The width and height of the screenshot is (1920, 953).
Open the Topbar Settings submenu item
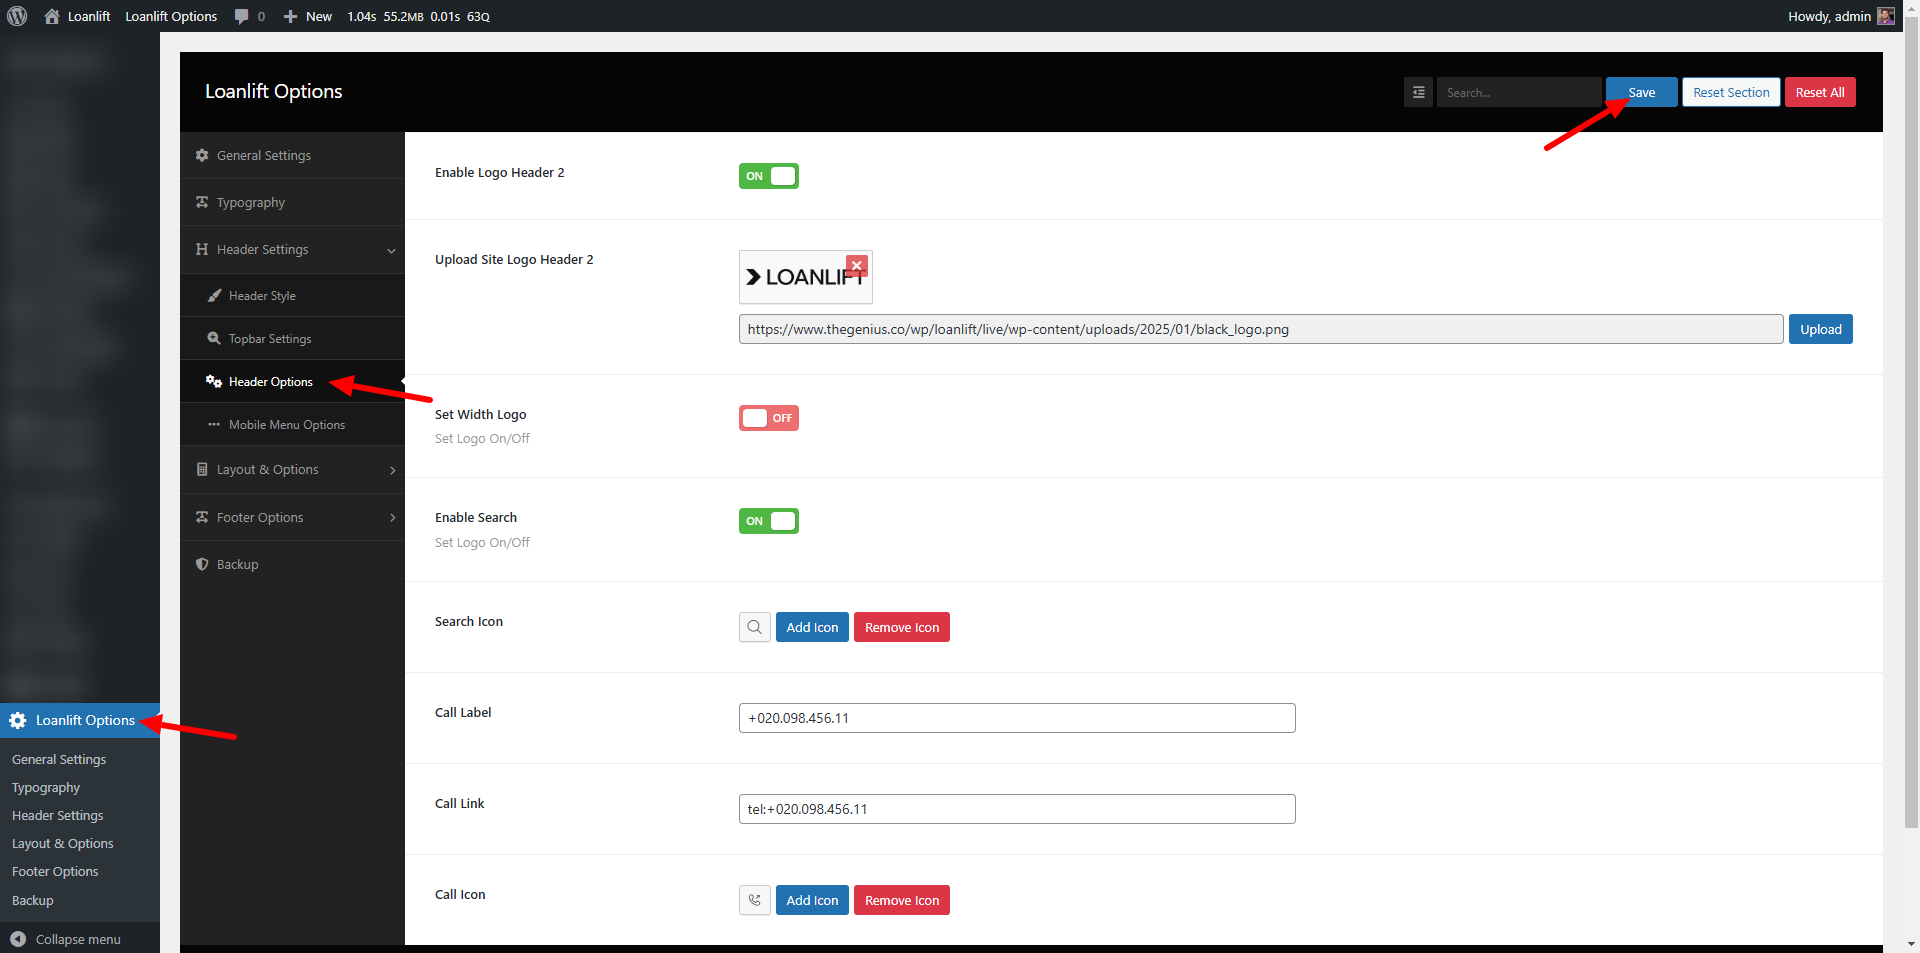270,339
